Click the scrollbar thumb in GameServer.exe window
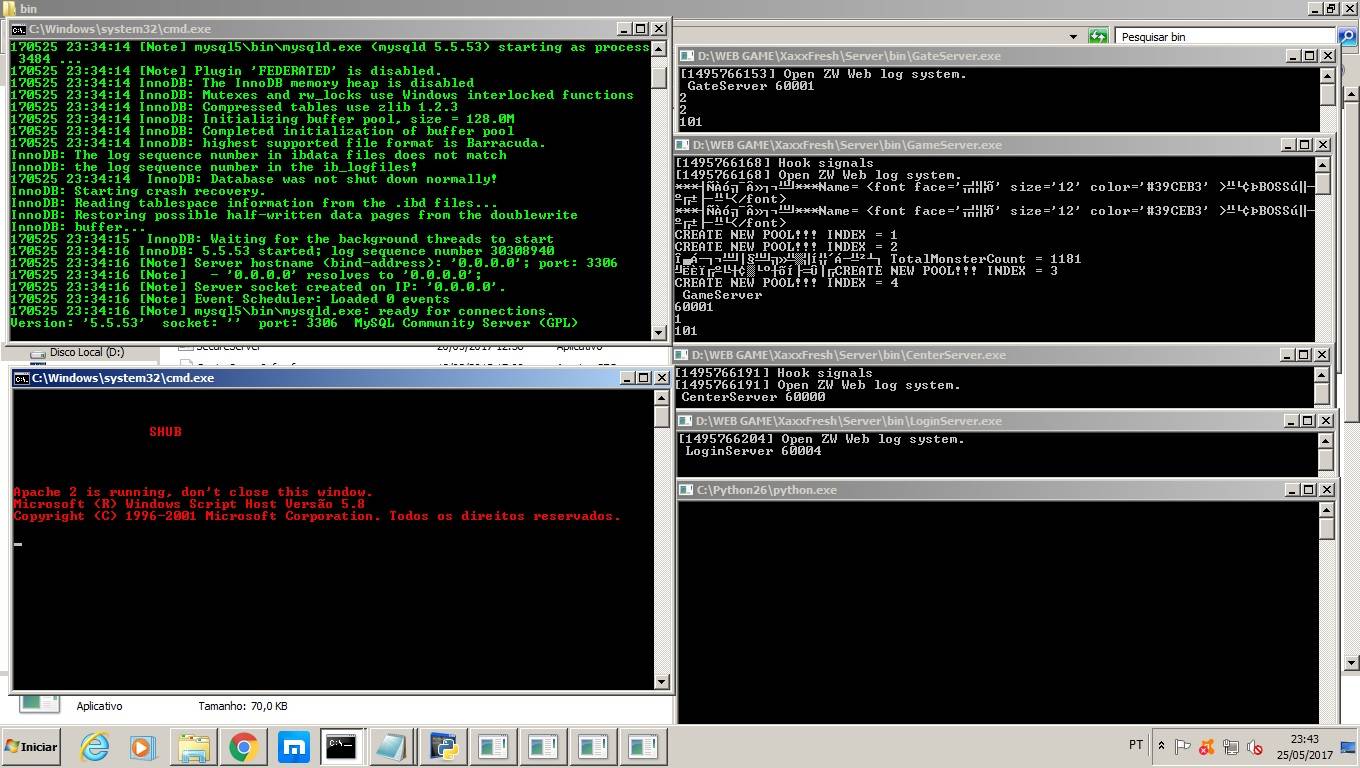Image resolution: width=1360 pixels, height=768 pixels. [1323, 184]
